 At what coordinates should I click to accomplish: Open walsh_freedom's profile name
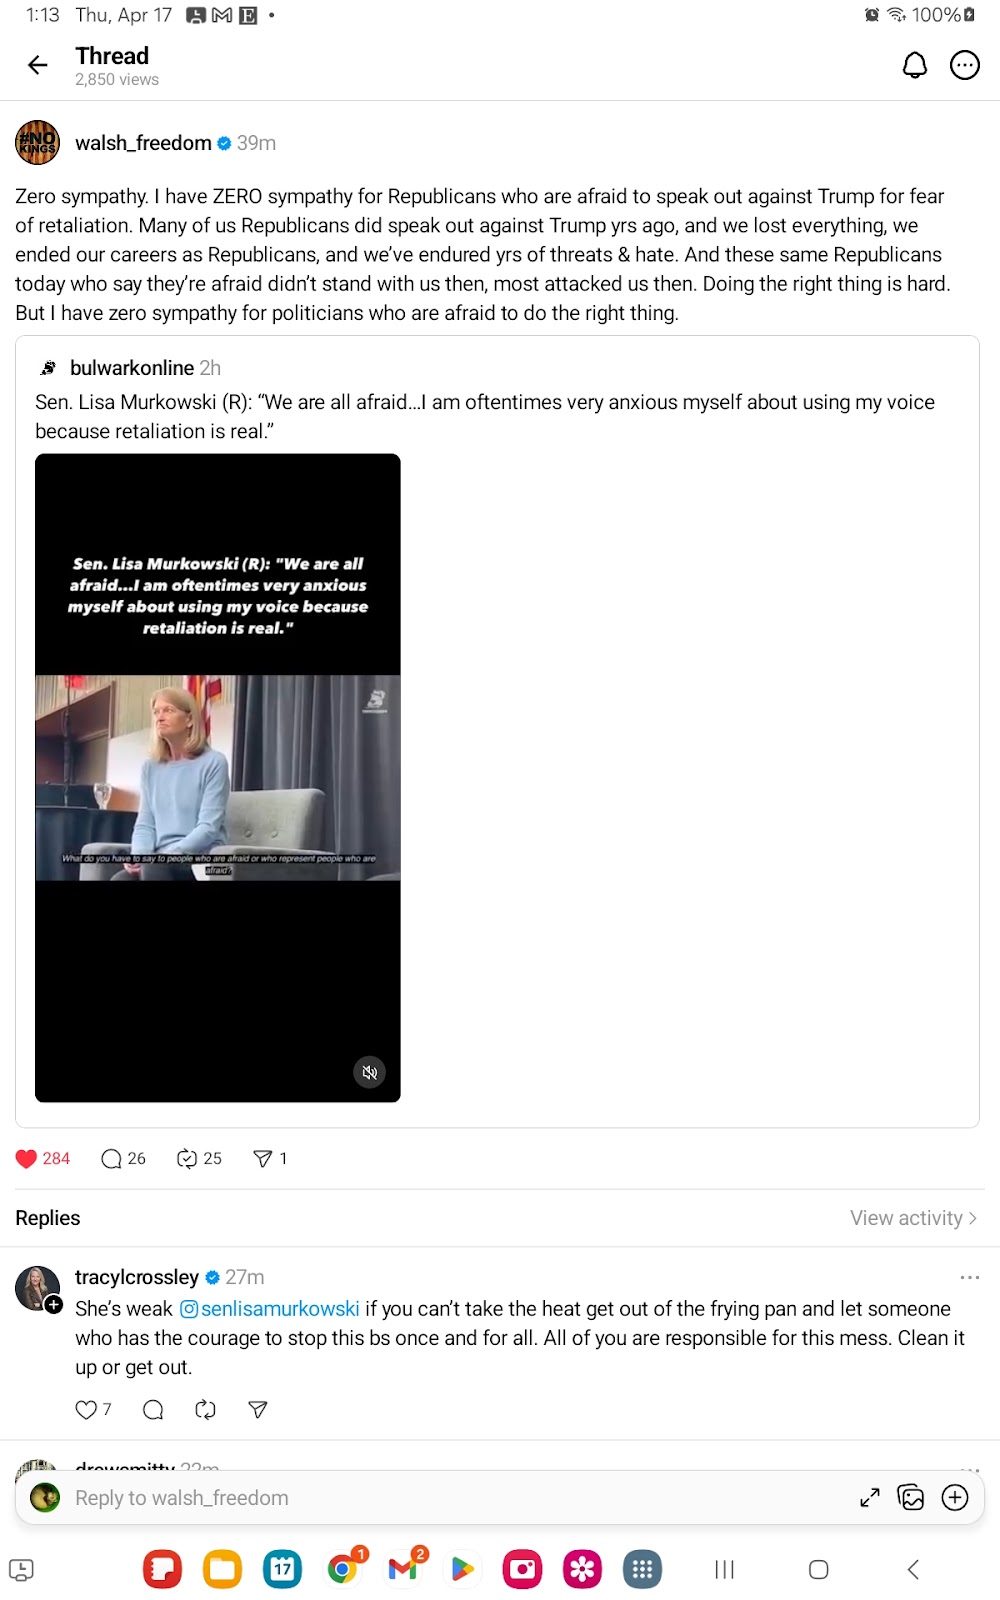point(143,143)
